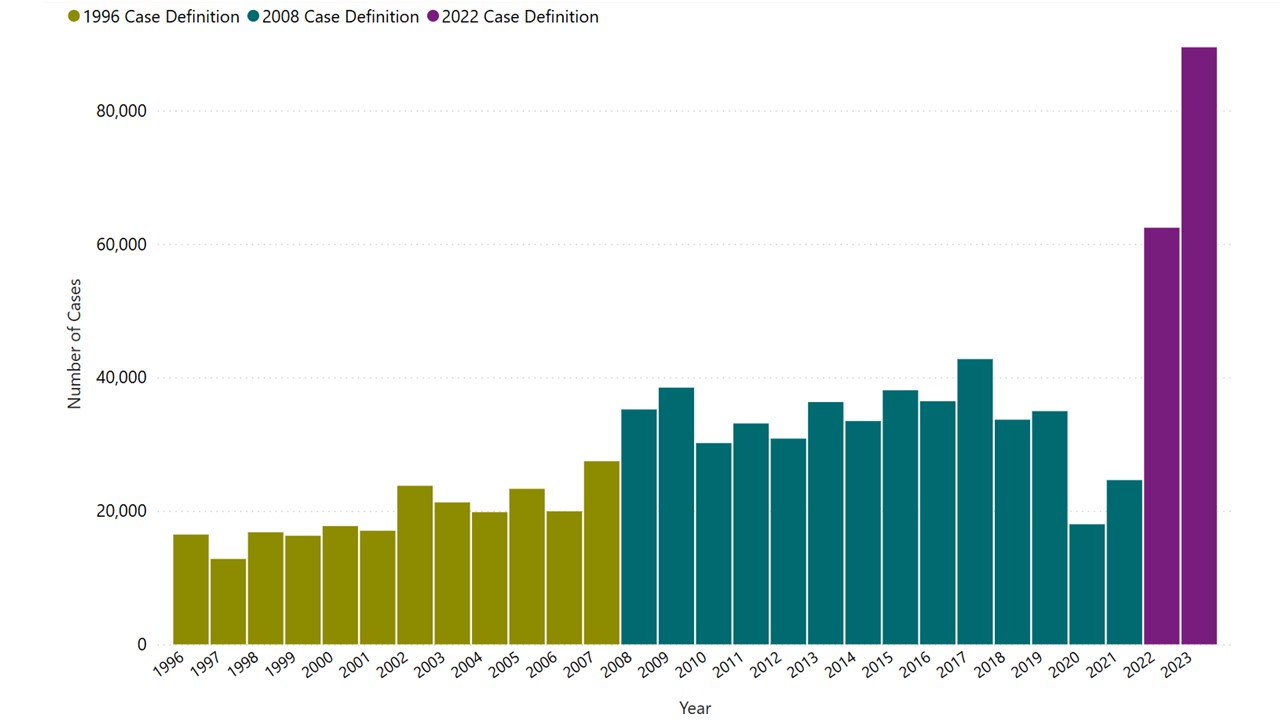Click the 2015 x-axis year label

click(x=876, y=666)
